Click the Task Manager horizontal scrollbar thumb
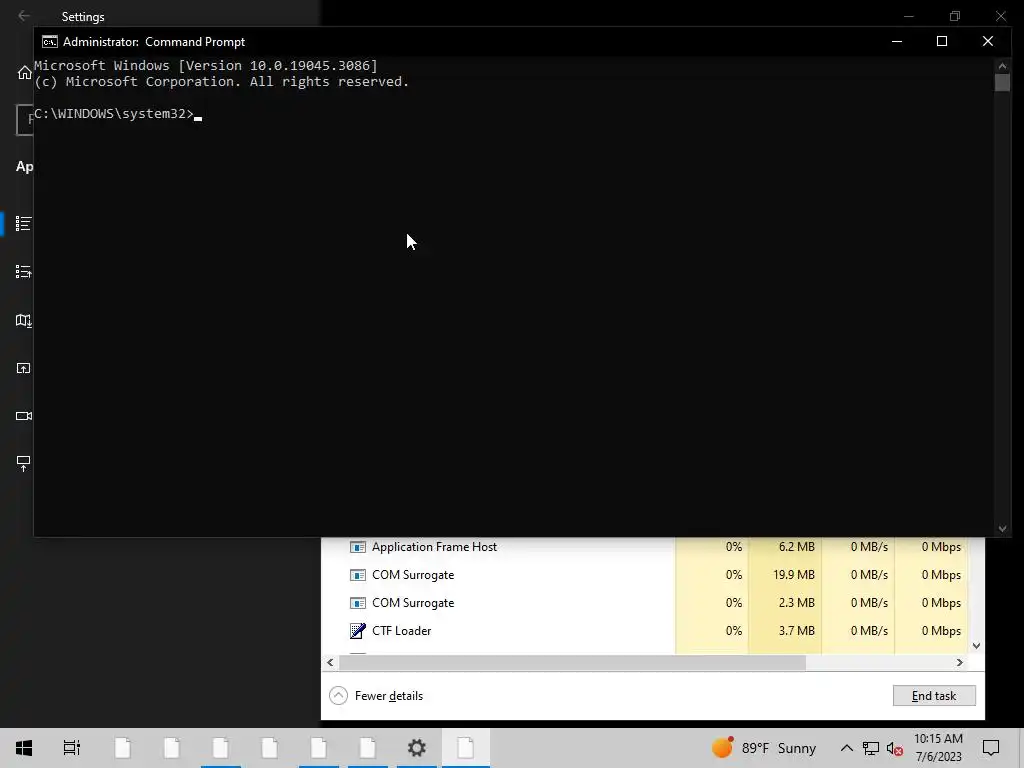The image size is (1024, 768). pos(572,662)
